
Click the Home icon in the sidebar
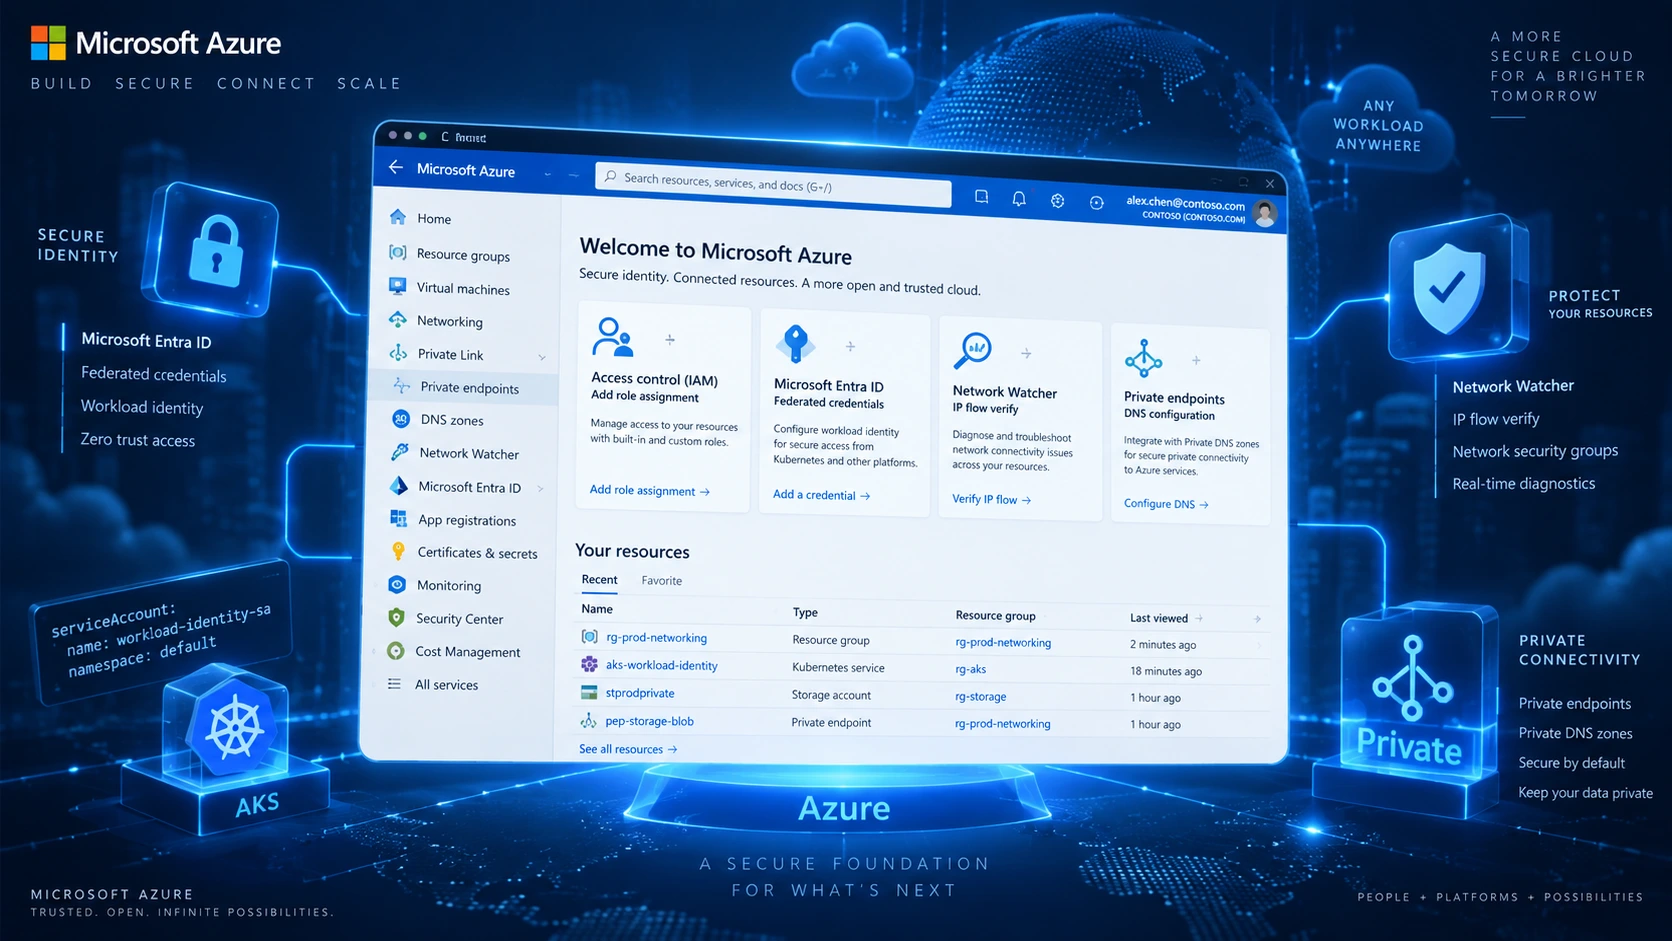point(398,217)
